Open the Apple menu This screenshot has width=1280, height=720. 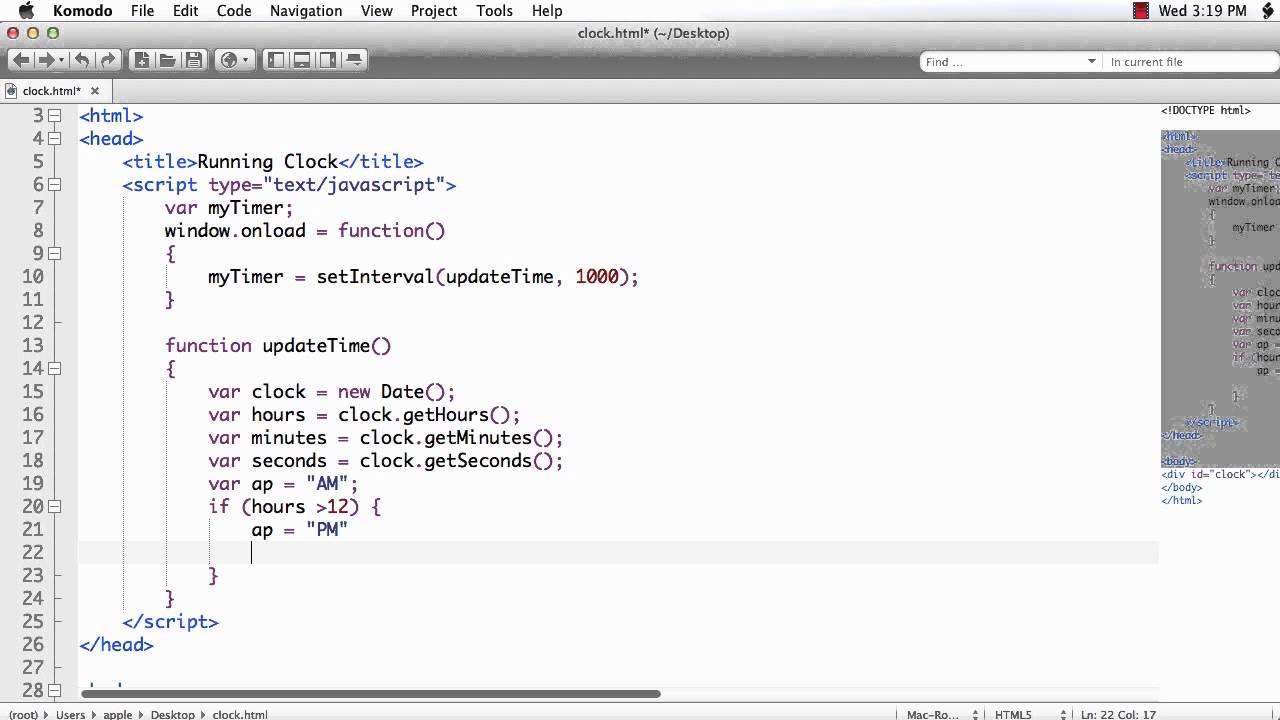(27, 11)
